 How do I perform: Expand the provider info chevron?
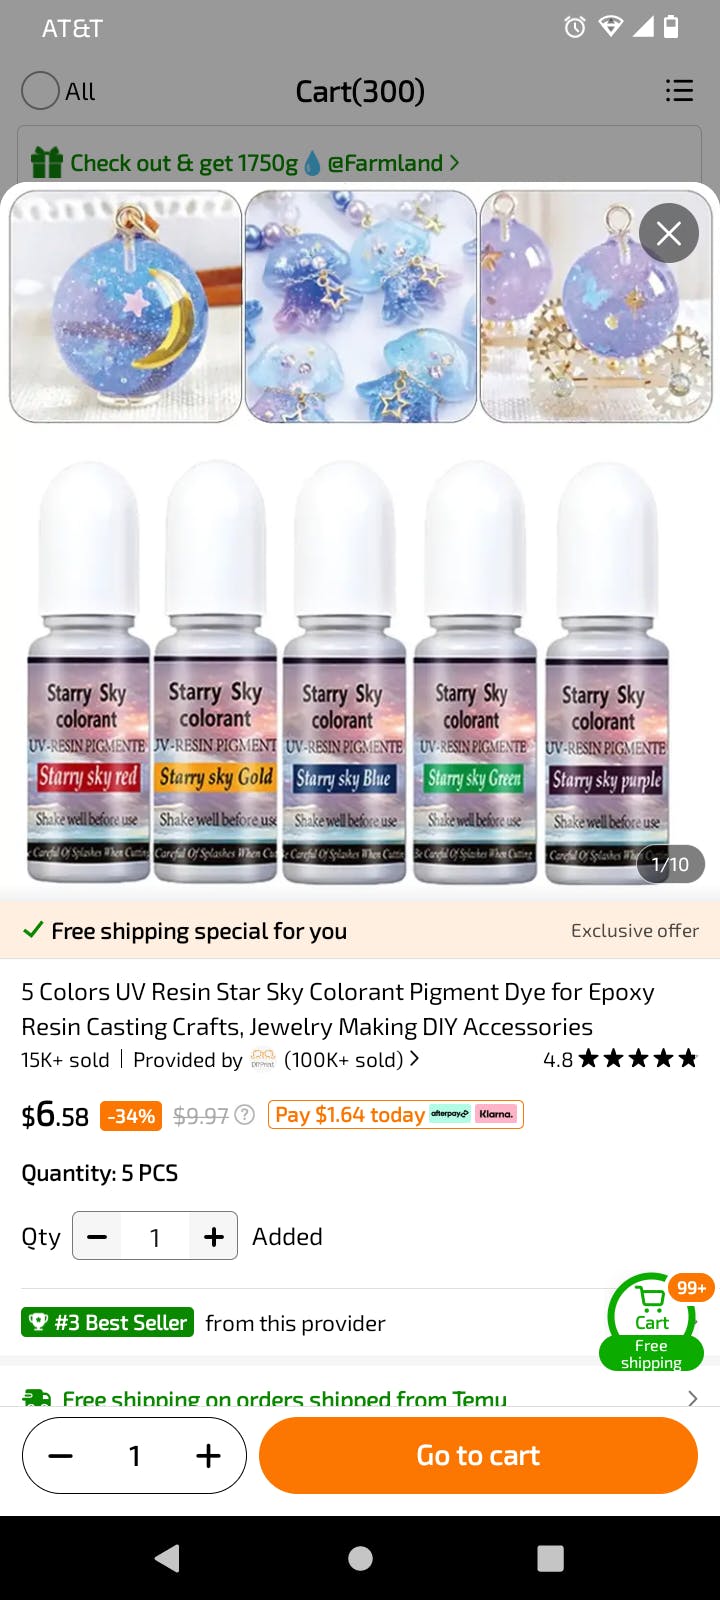(414, 1059)
